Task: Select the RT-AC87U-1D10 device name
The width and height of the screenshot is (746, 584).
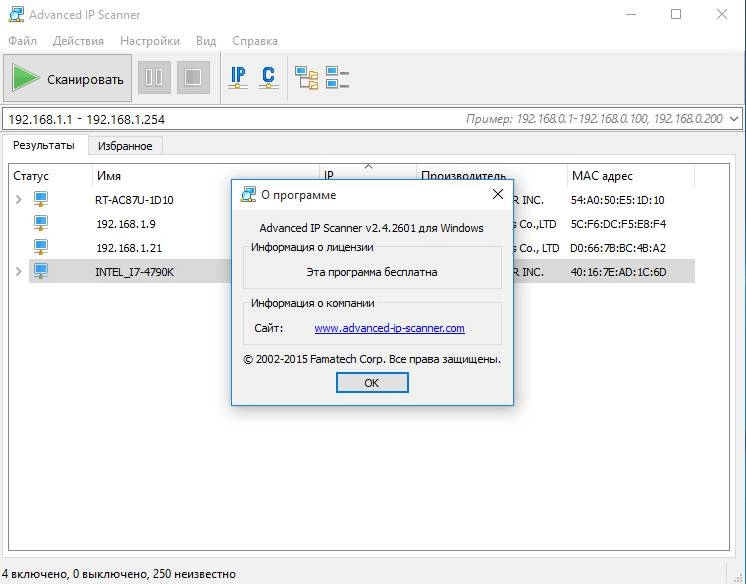Action: point(134,200)
